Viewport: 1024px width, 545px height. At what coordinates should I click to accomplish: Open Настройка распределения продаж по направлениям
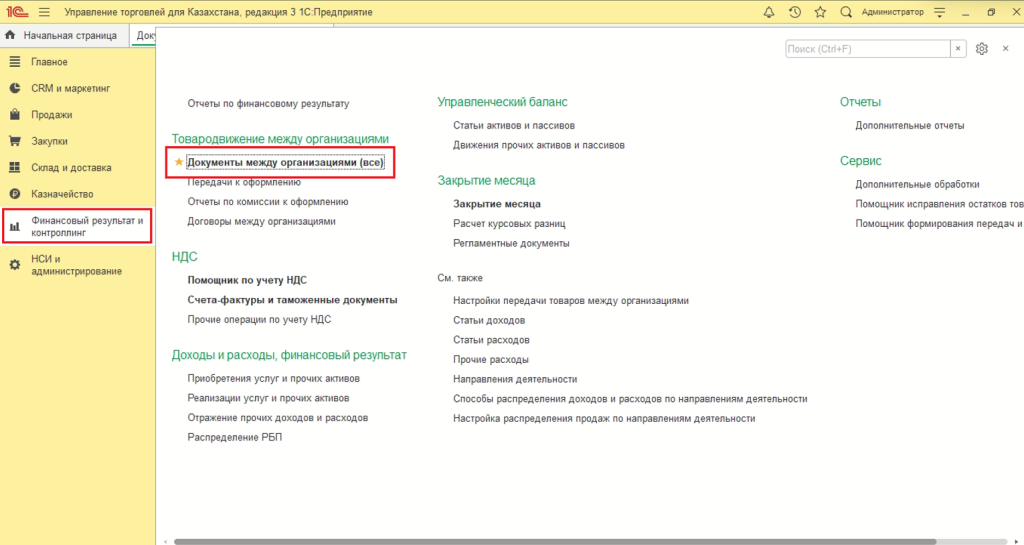click(604, 418)
